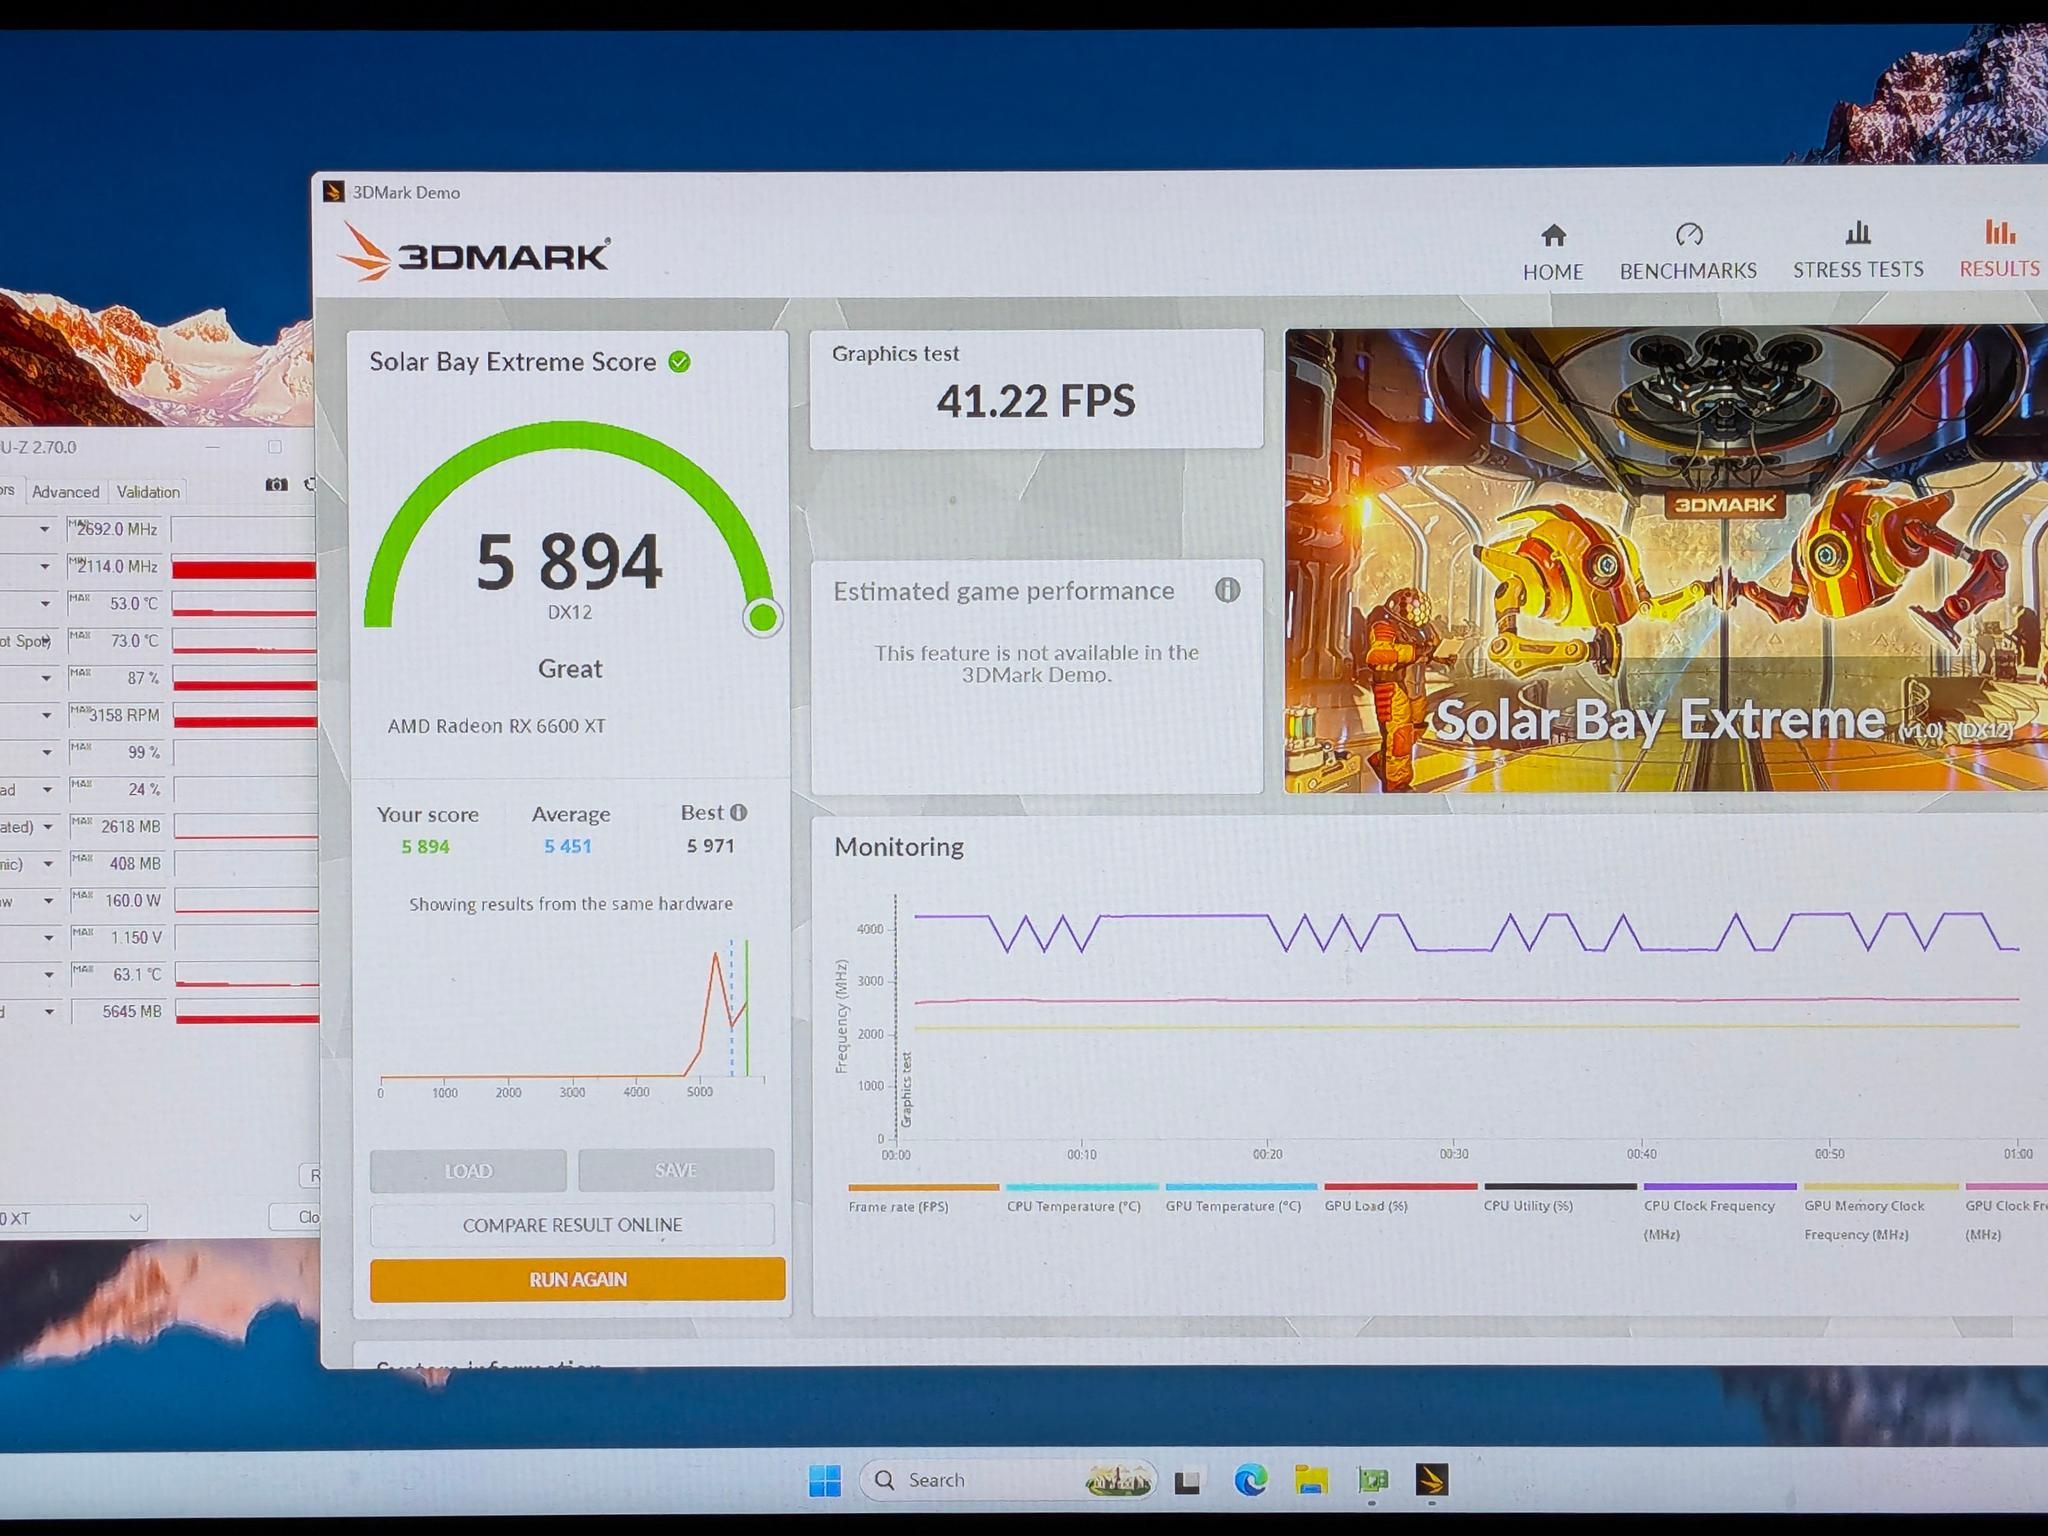Viewport: 2048px width, 1536px height.
Task: Take GPU-Z screenshot with camera icon
Action: coord(277,485)
